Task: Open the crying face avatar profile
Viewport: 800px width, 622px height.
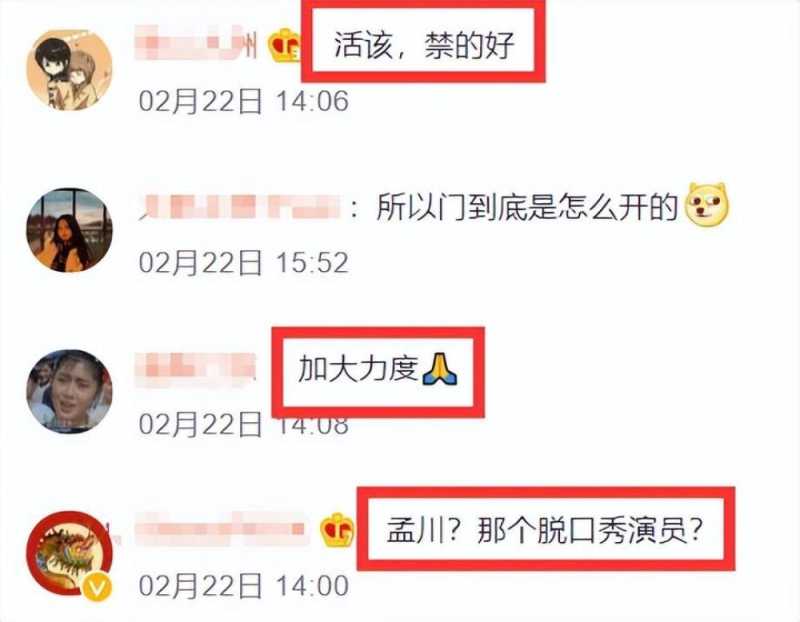Action: tap(69, 391)
